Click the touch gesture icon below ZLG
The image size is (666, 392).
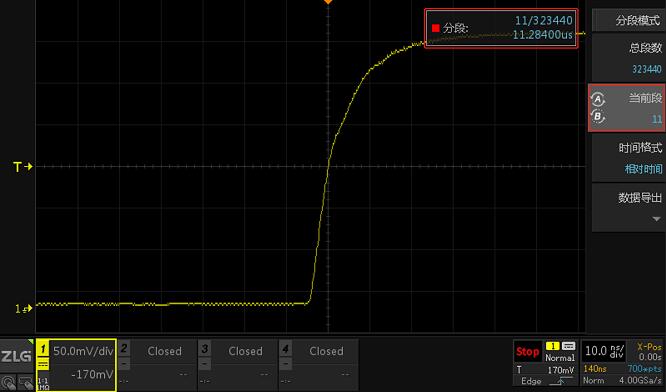tap(7, 383)
